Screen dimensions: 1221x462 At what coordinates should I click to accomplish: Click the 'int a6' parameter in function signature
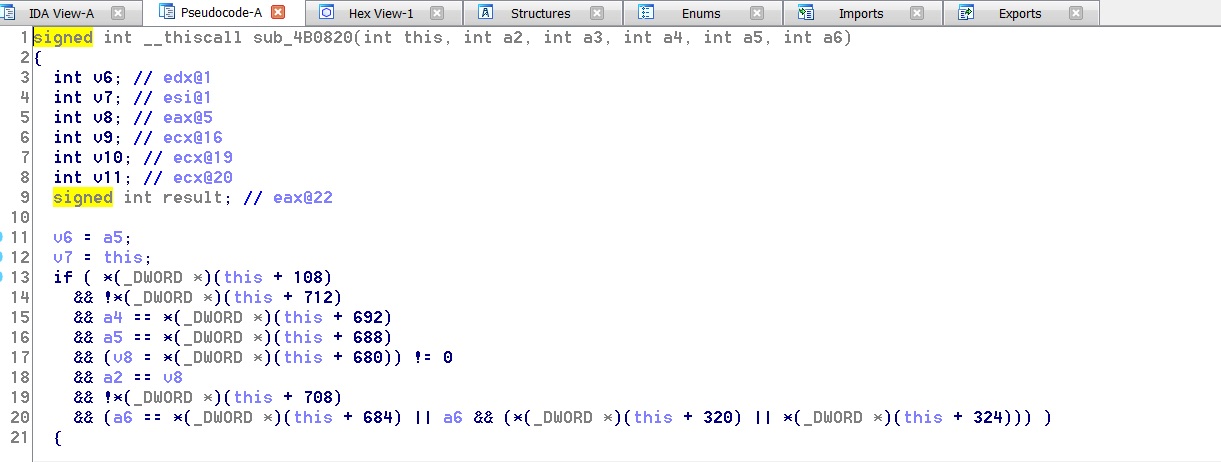coord(814,37)
